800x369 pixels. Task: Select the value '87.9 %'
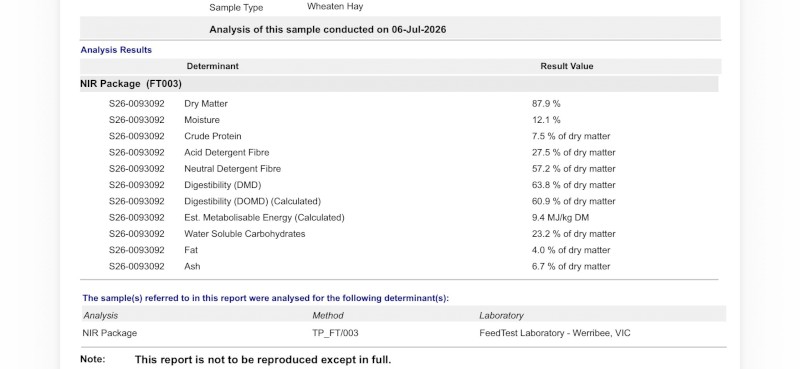(546, 104)
